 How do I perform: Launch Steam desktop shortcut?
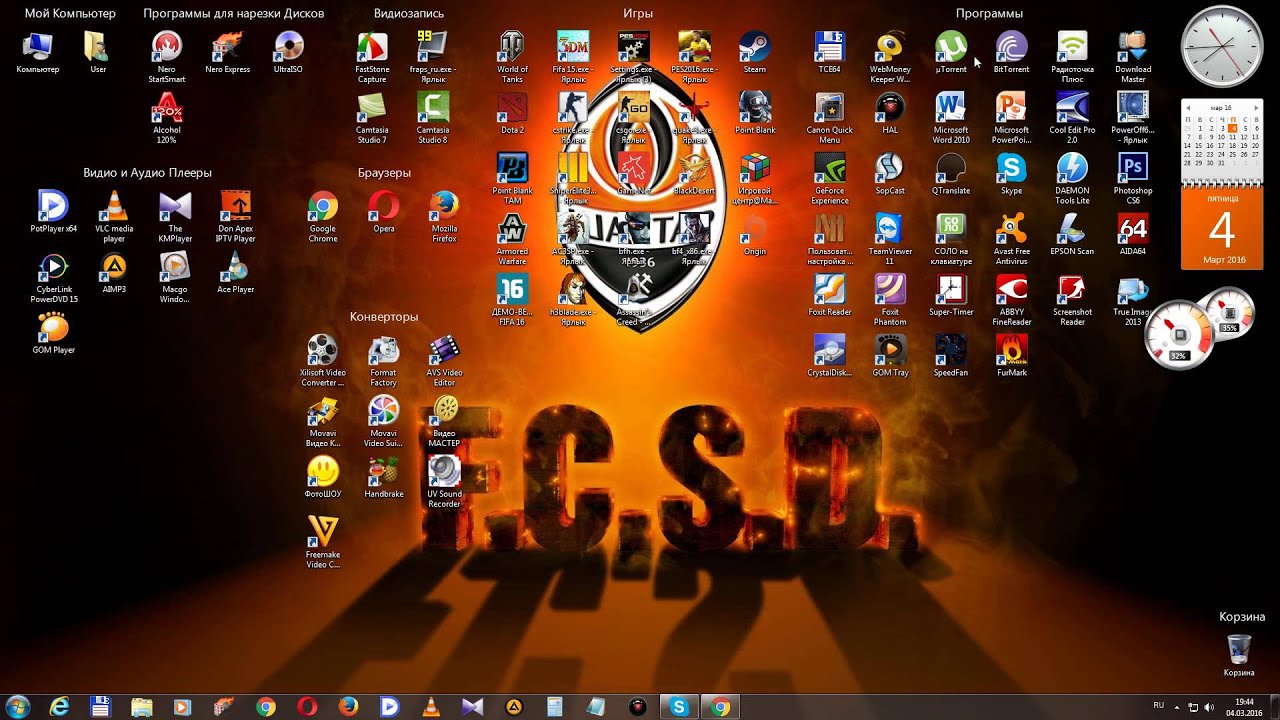point(755,52)
